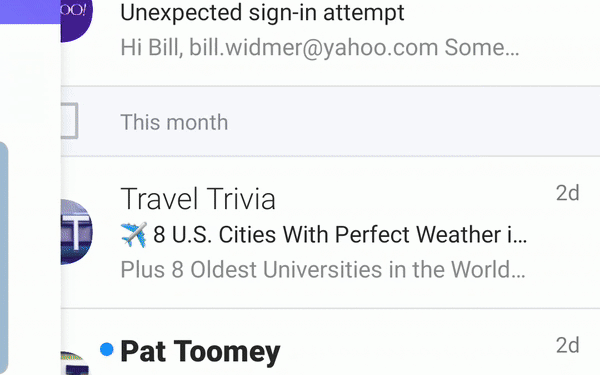Tick the checkbox beside This month
Screen dimensions: 600x375
tap(69, 121)
